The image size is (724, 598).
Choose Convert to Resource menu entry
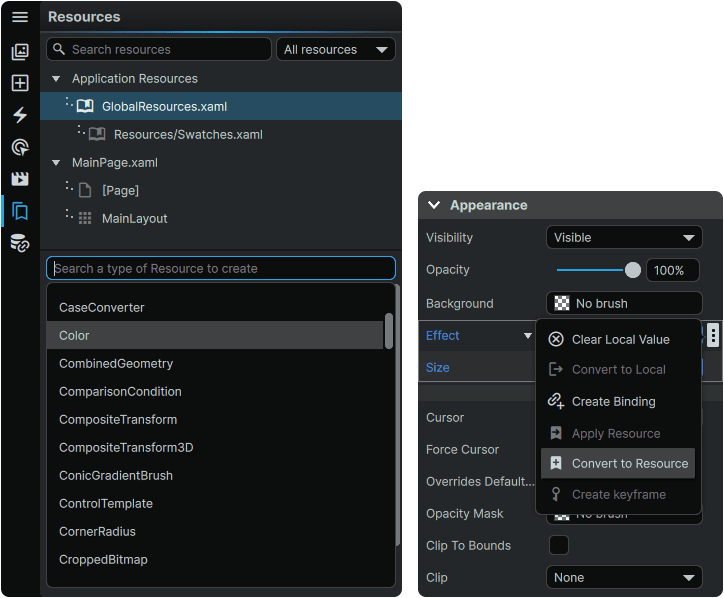point(618,463)
